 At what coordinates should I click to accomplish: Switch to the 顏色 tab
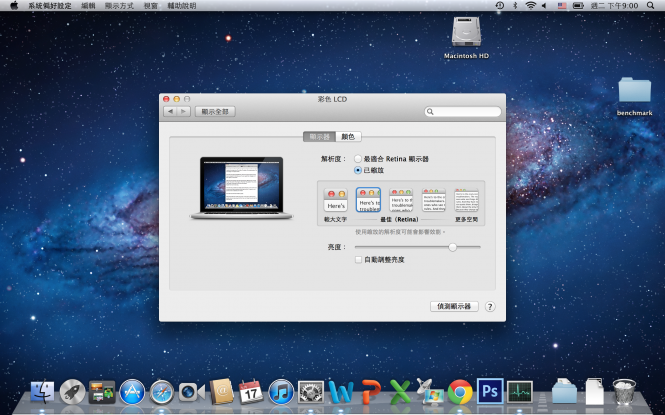(348, 136)
